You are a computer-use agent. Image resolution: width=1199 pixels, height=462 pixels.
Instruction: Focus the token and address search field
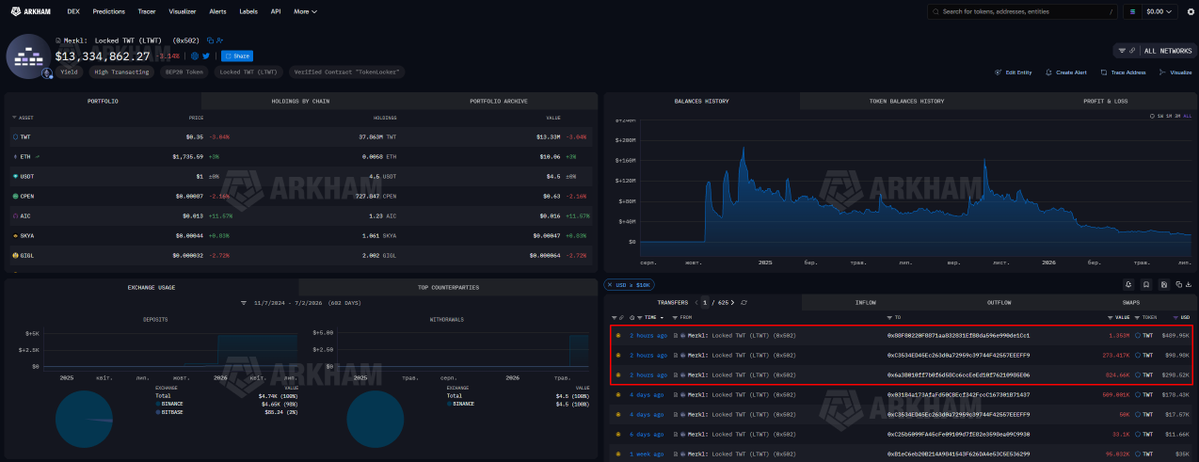[x=1022, y=11]
